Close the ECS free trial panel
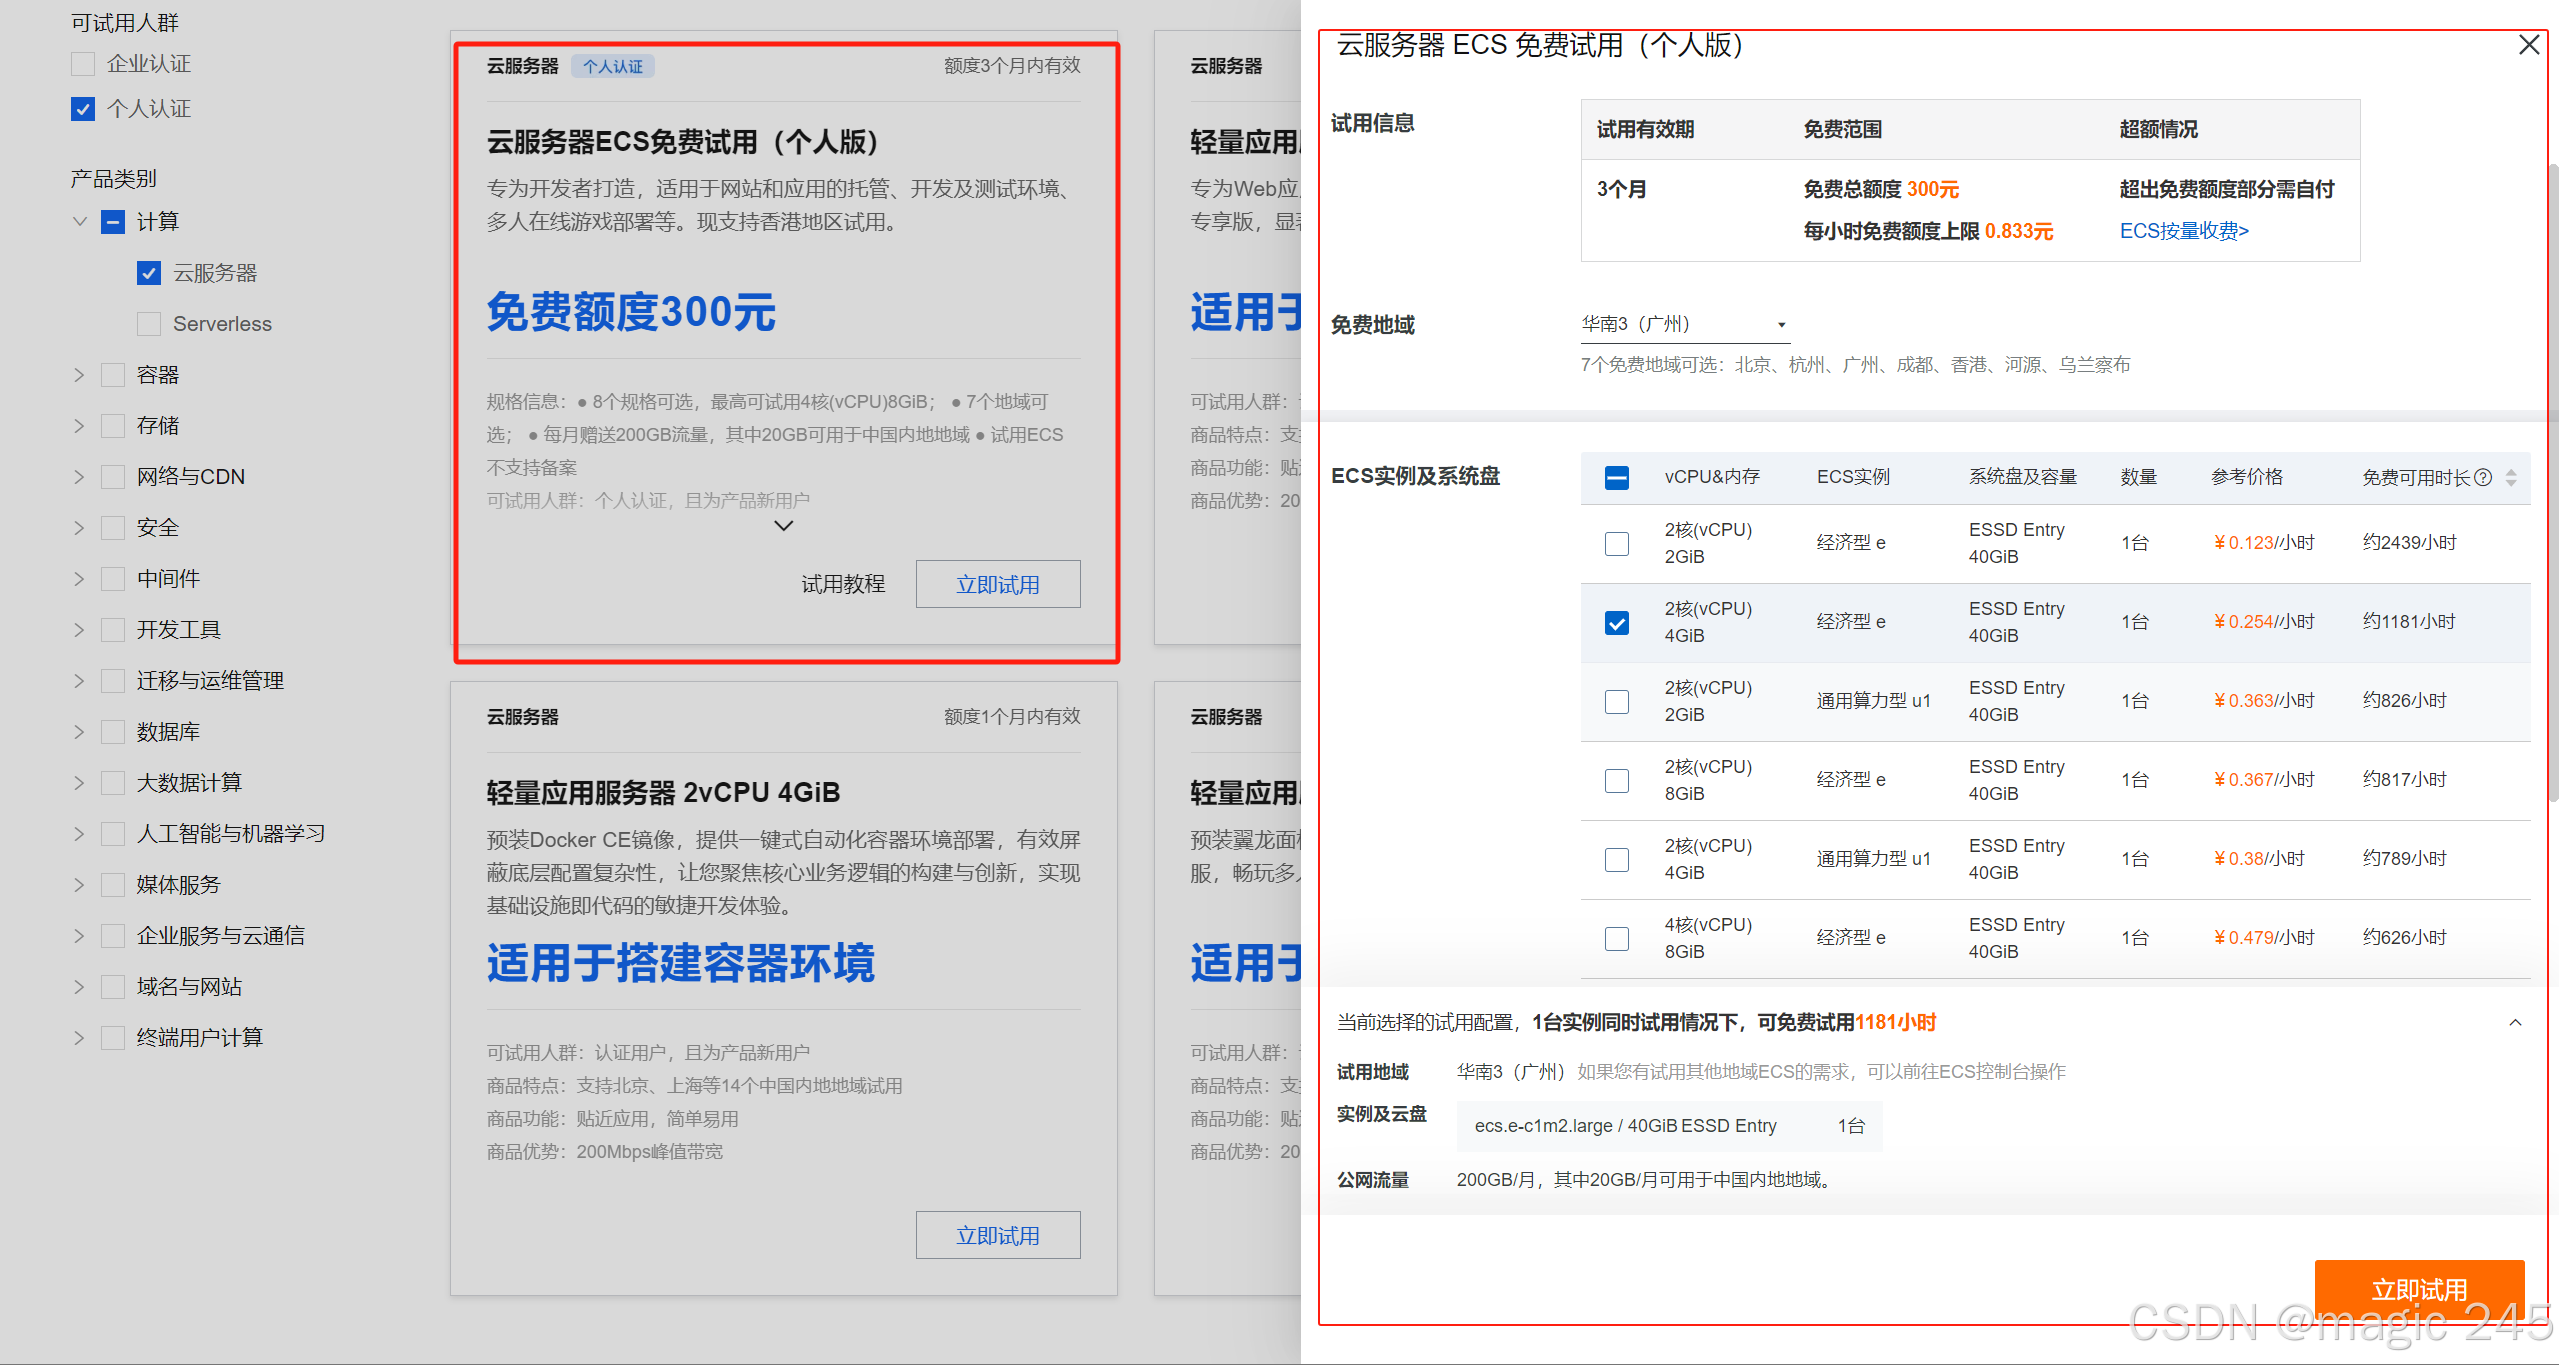The width and height of the screenshot is (2559, 1365). tap(2528, 45)
